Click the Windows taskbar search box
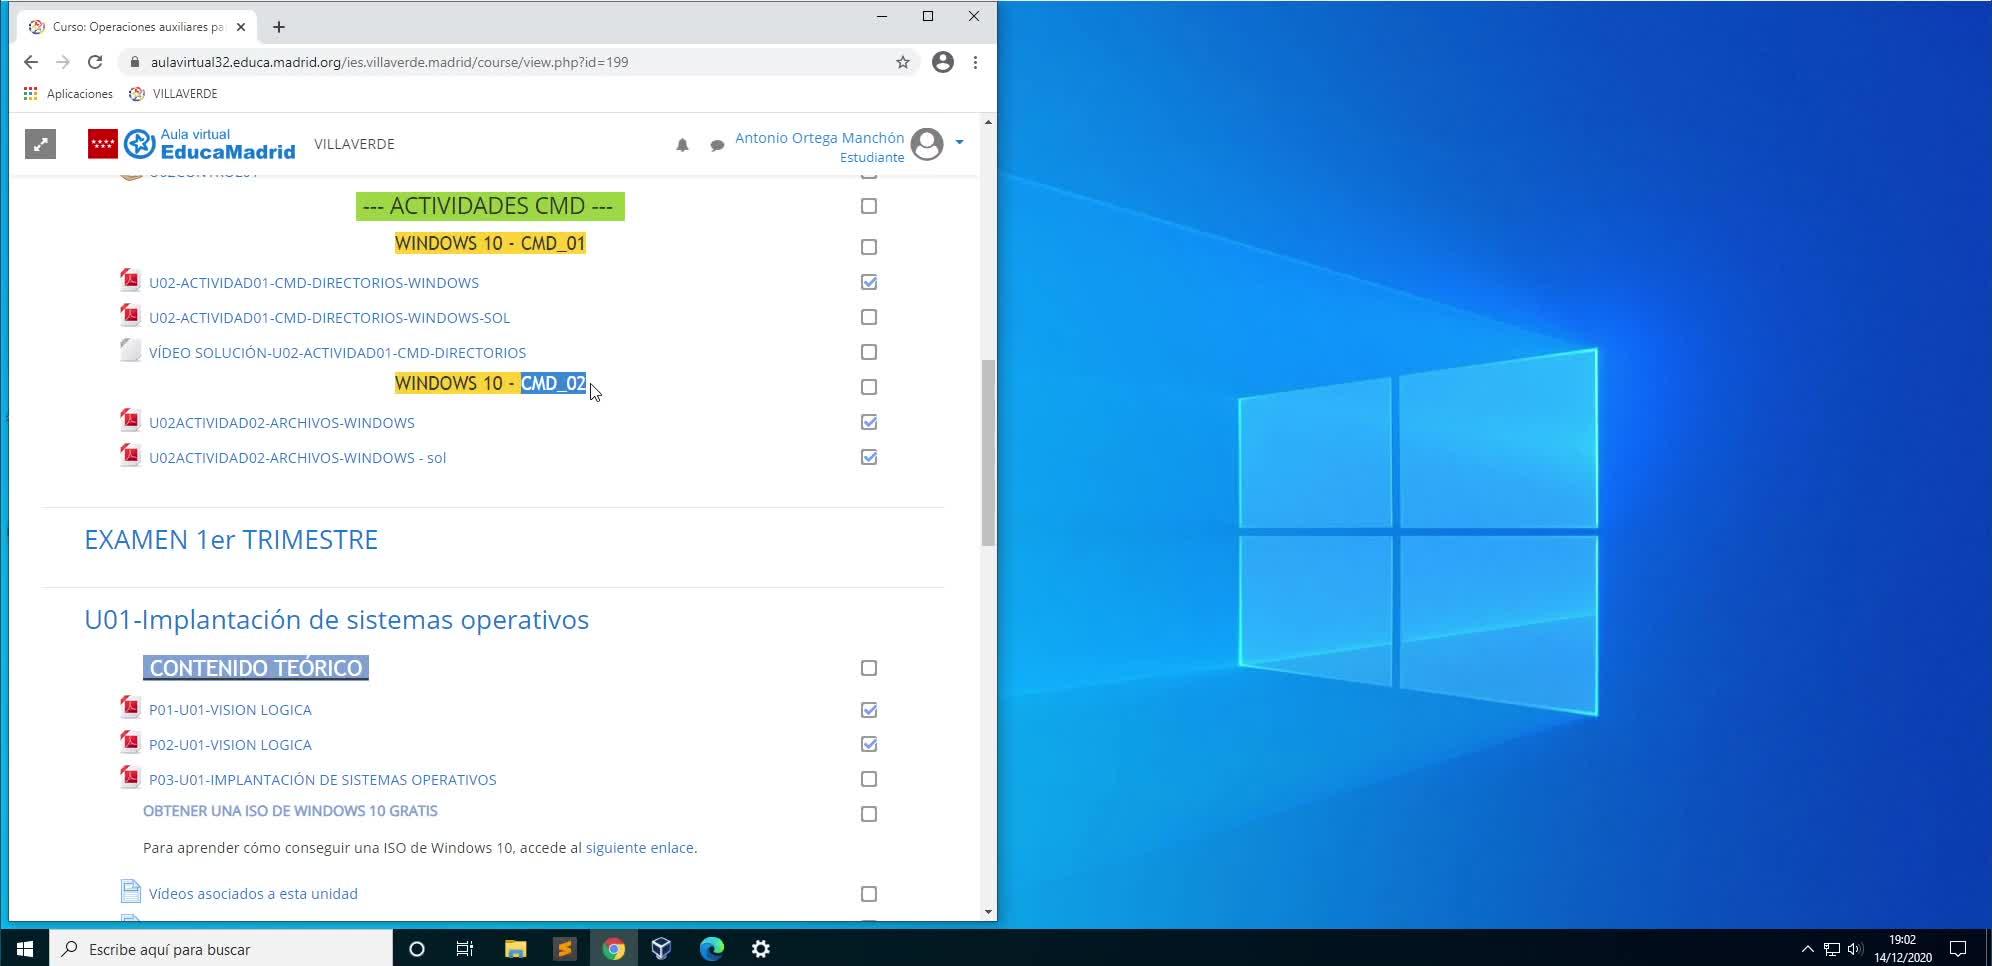 point(220,949)
